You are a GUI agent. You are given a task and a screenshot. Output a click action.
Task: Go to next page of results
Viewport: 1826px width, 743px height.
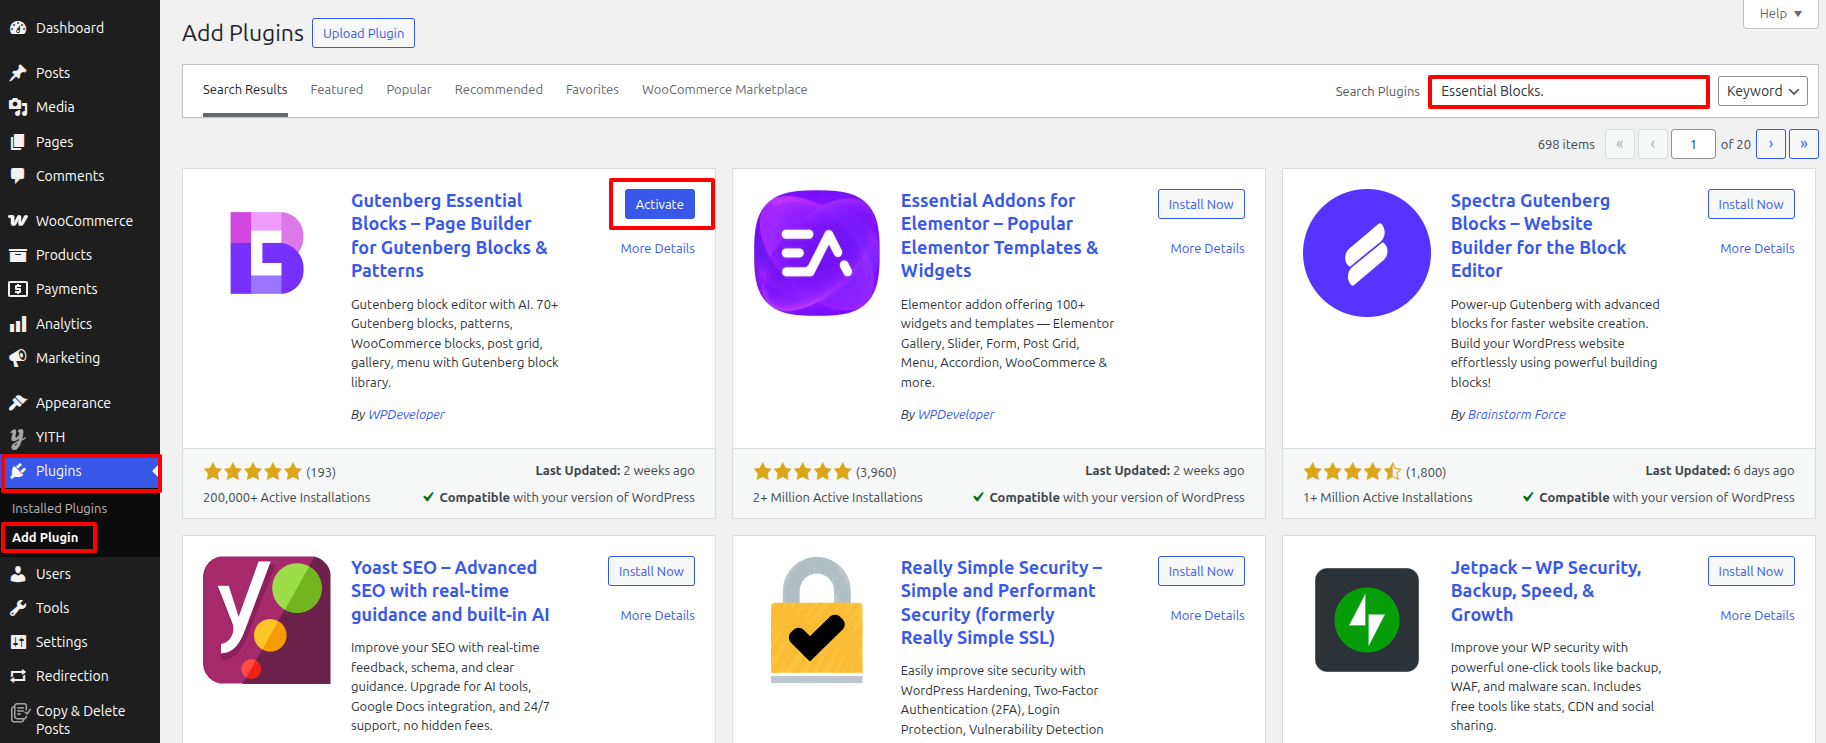point(1771,144)
